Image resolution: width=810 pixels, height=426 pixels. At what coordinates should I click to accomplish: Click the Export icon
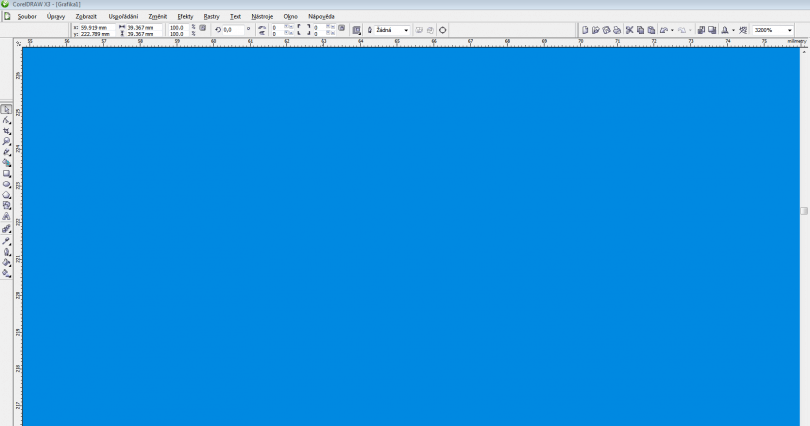tap(712, 30)
